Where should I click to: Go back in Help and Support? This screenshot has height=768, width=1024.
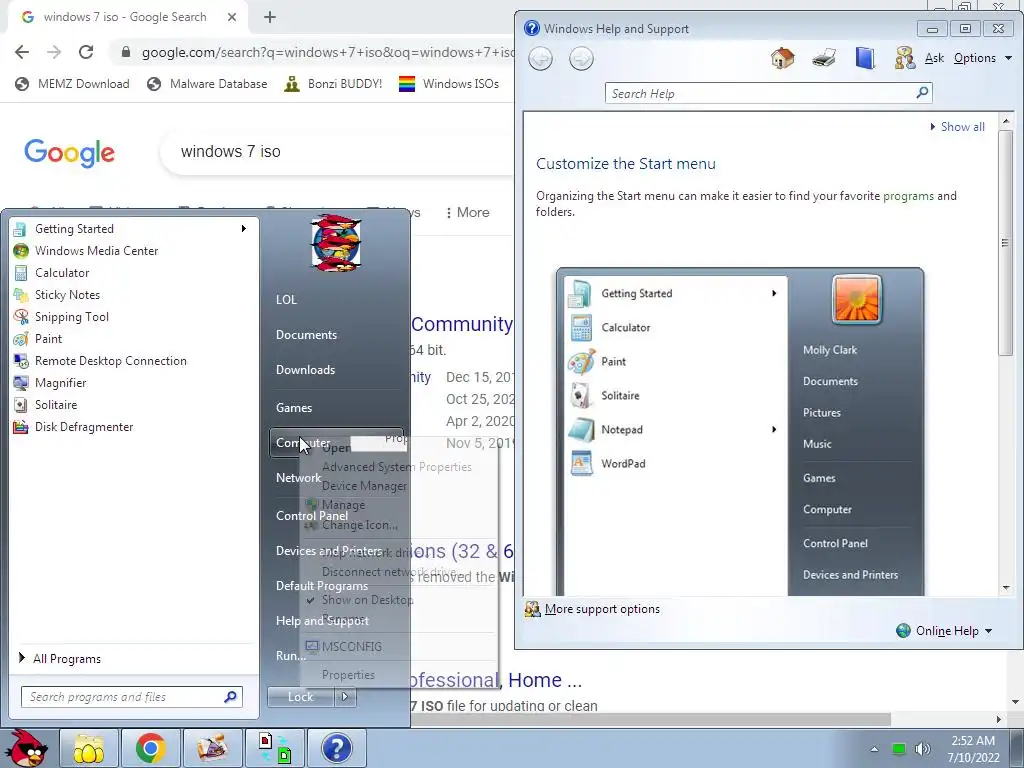click(x=540, y=59)
